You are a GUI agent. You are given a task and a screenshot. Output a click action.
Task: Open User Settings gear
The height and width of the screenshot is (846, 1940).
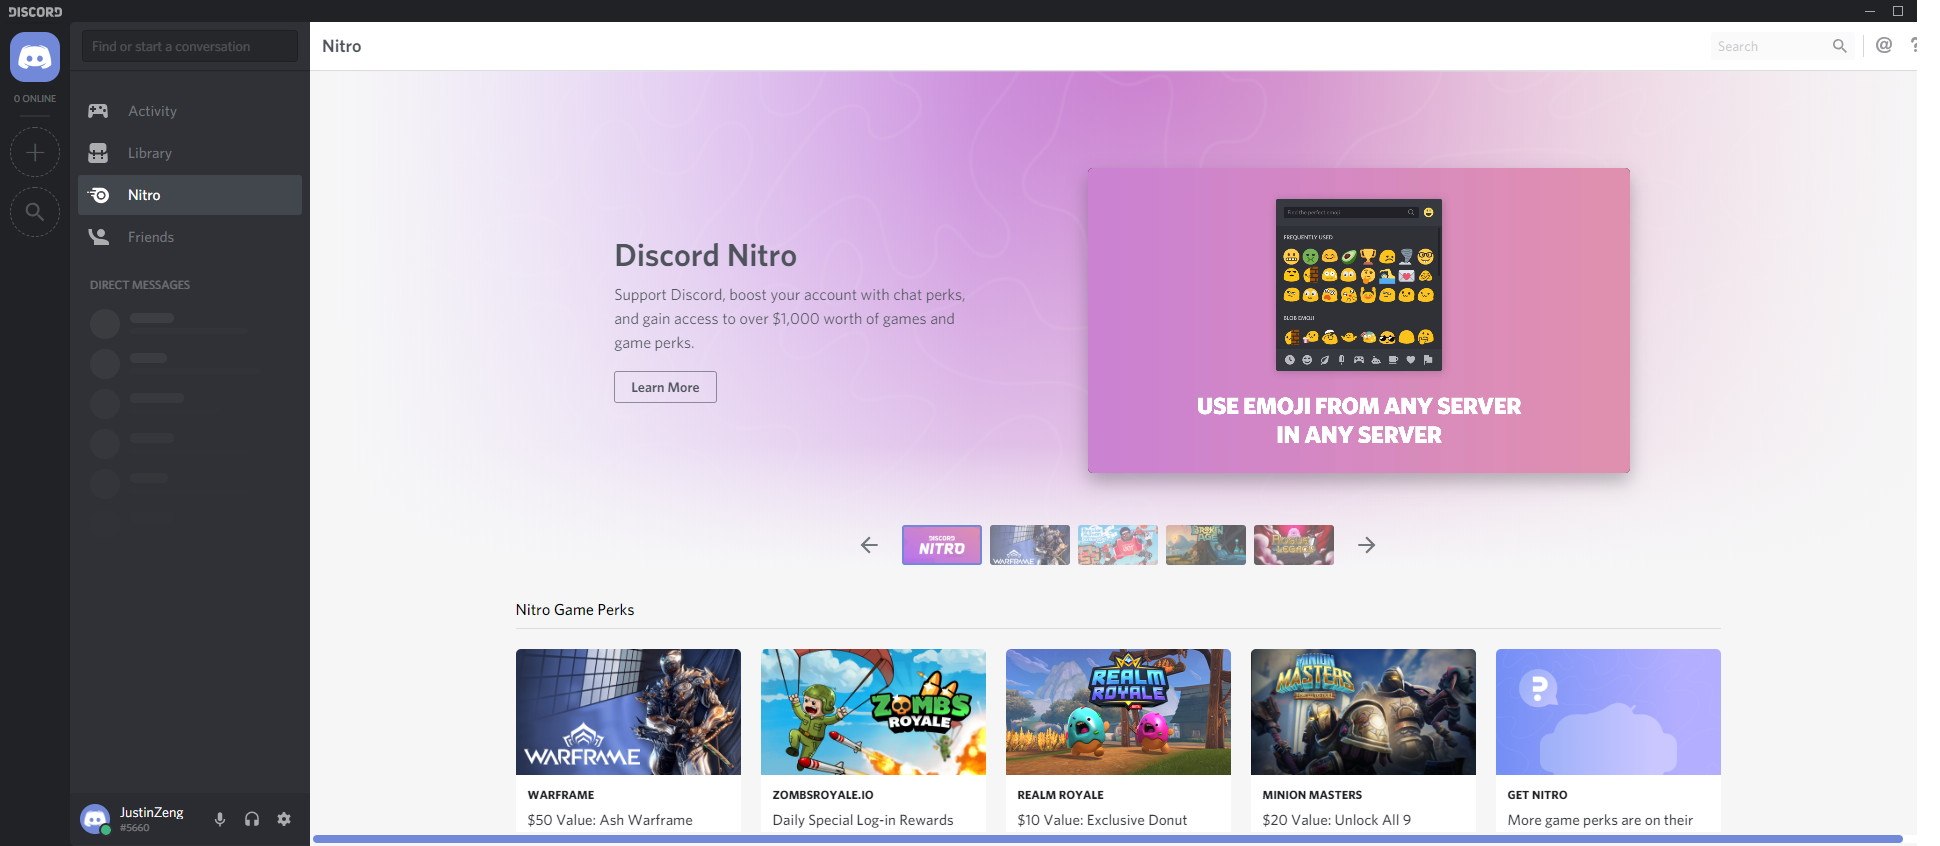tap(284, 819)
